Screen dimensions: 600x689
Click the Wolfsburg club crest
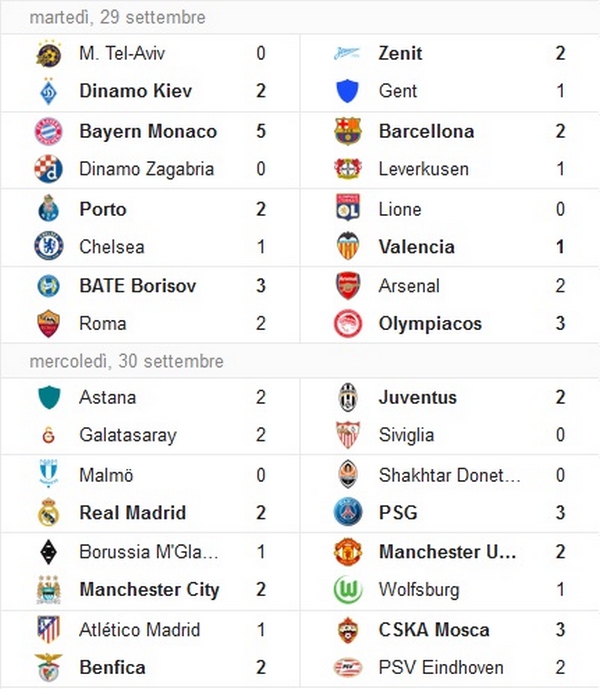[x=348, y=589]
